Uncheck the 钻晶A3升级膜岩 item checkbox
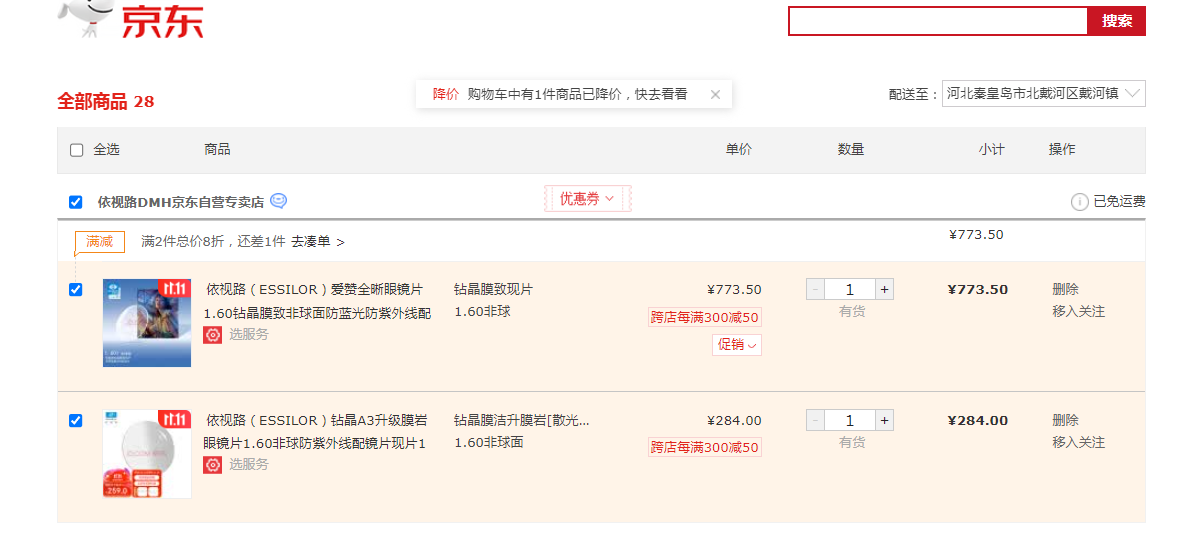Image resolution: width=1186 pixels, height=538 pixels. 76,421
